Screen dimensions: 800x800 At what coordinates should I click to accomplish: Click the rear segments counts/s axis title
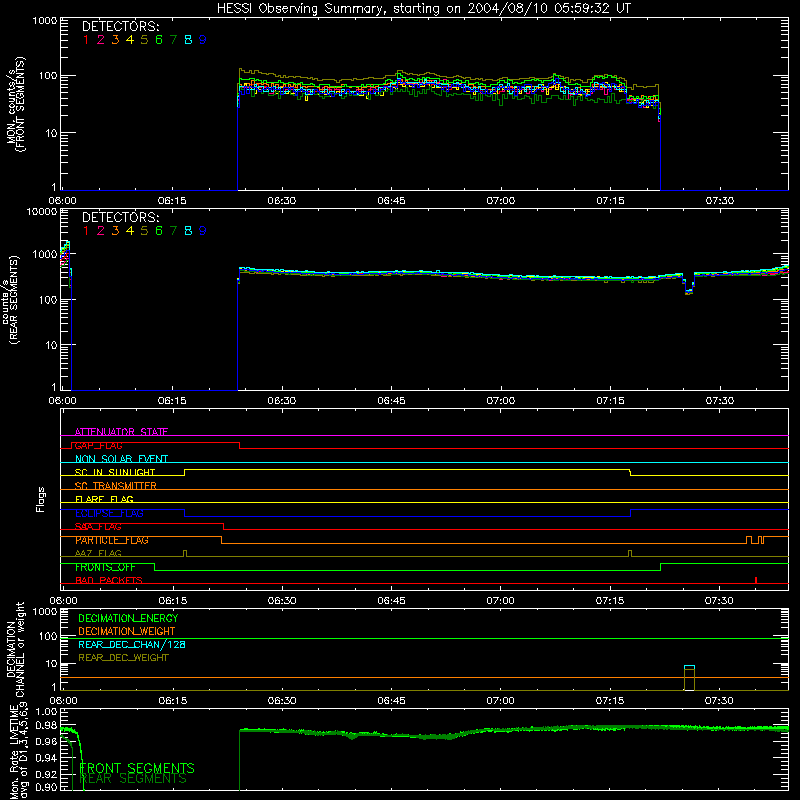tap(10, 299)
